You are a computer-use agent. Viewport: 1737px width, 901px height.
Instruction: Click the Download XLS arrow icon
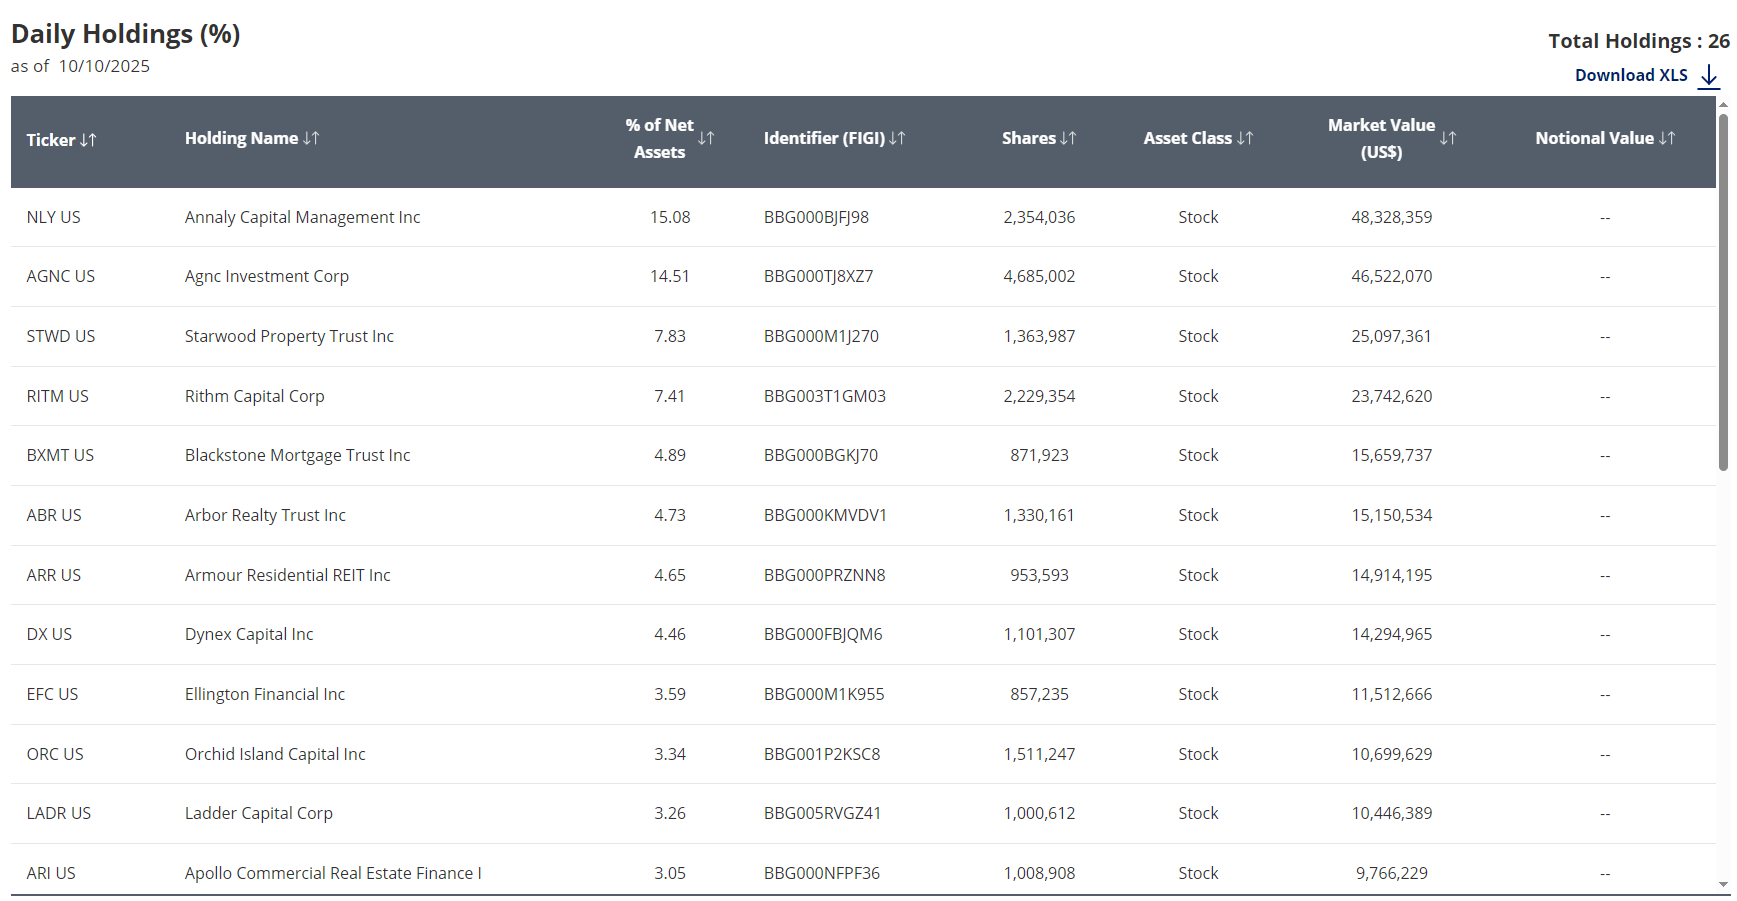(x=1709, y=76)
